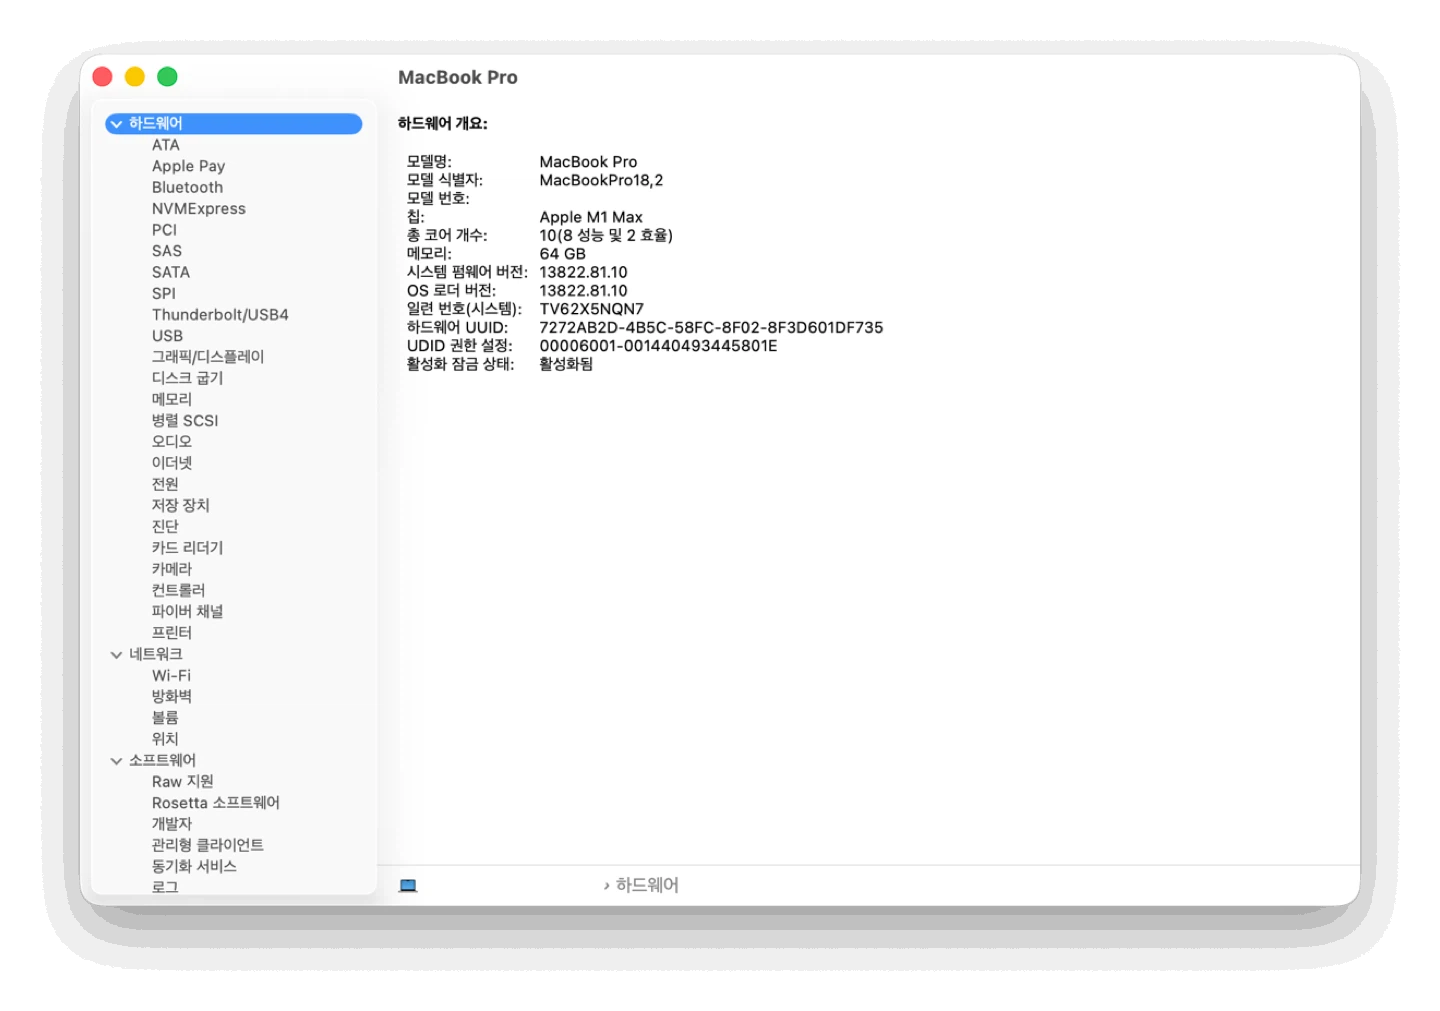Select 프린터 in the sidebar
Screen dimensions: 1440x1011
(172, 633)
